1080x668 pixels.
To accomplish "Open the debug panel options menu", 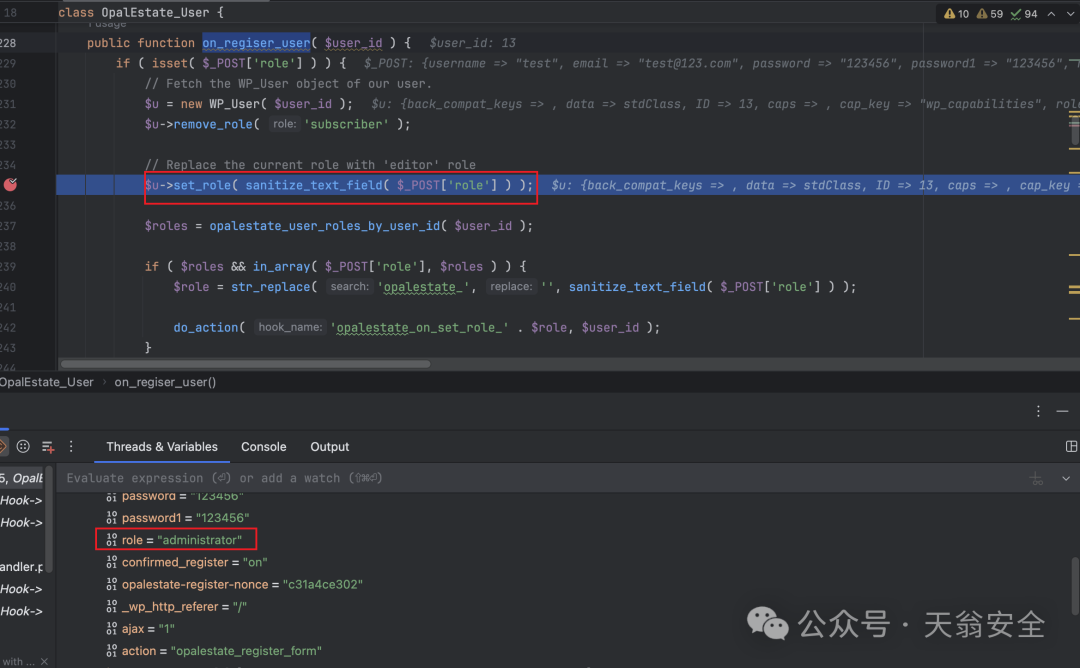I will coord(1038,412).
